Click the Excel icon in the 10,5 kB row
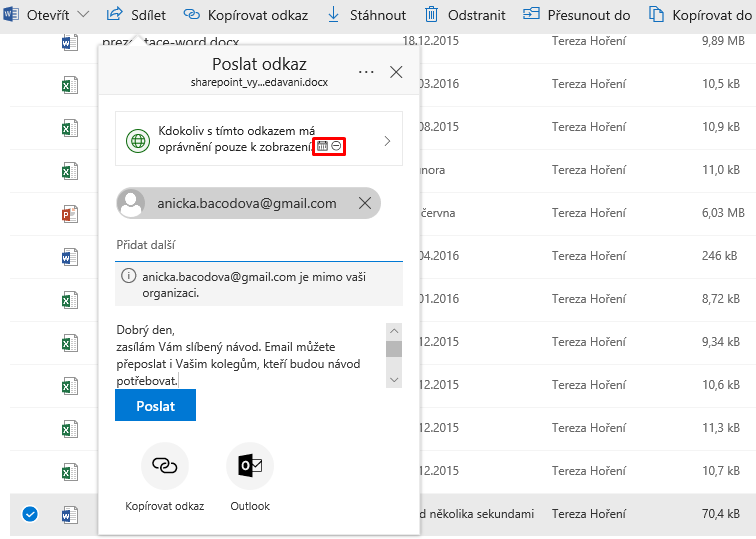The image size is (756, 539). coord(70,85)
